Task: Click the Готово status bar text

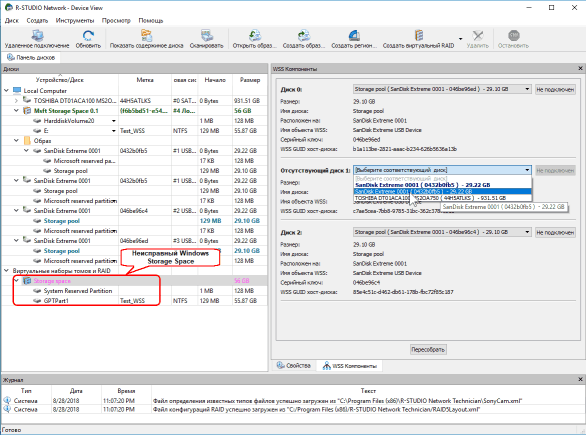Action: click(12, 430)
